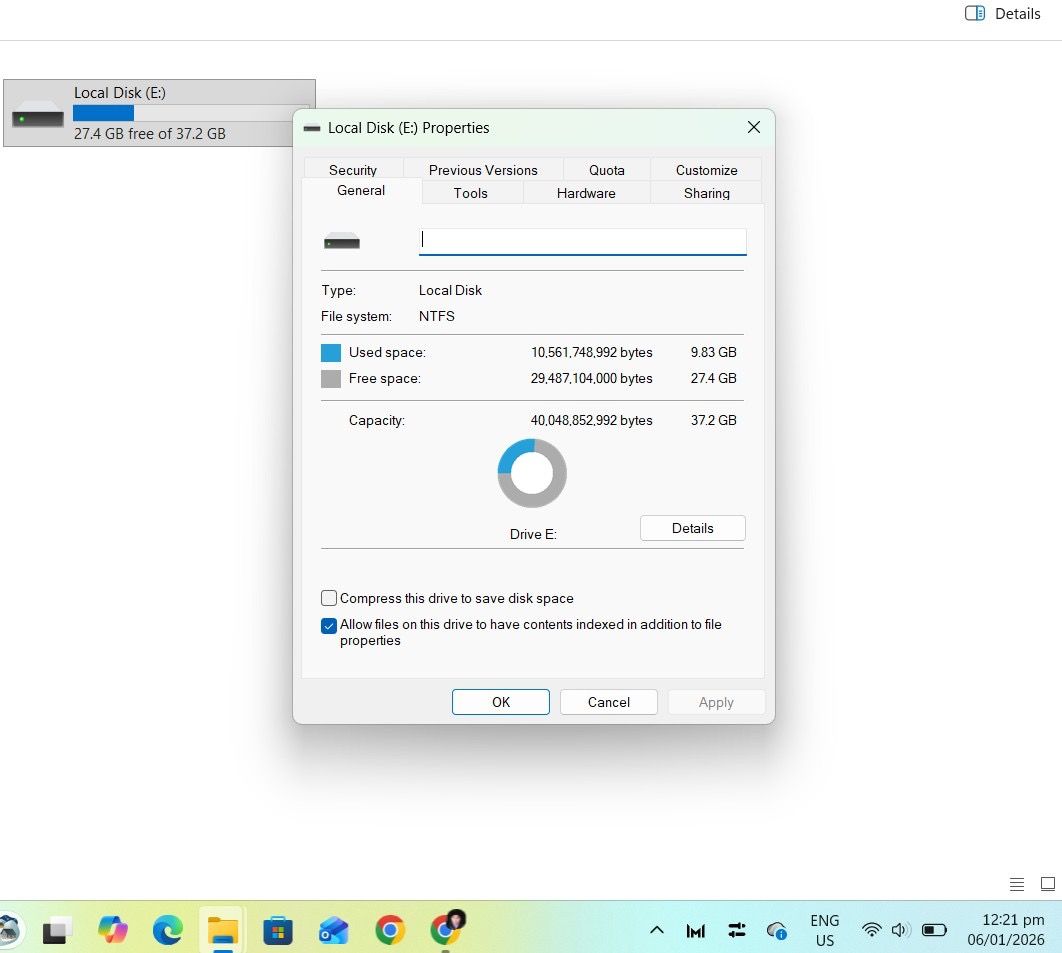
Task: Uncheck Allow files to be indexed checkbox
Action: [x=328, y=625]
